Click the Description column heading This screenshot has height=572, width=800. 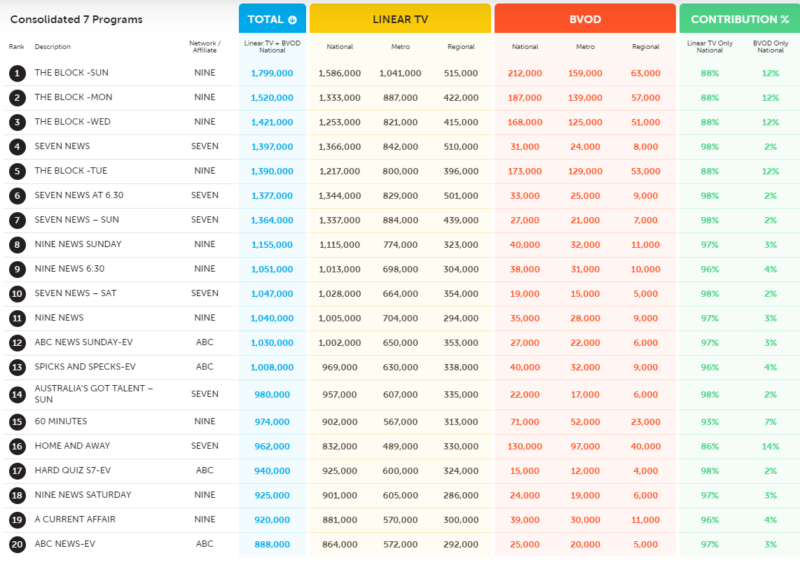tap(52, 47)
